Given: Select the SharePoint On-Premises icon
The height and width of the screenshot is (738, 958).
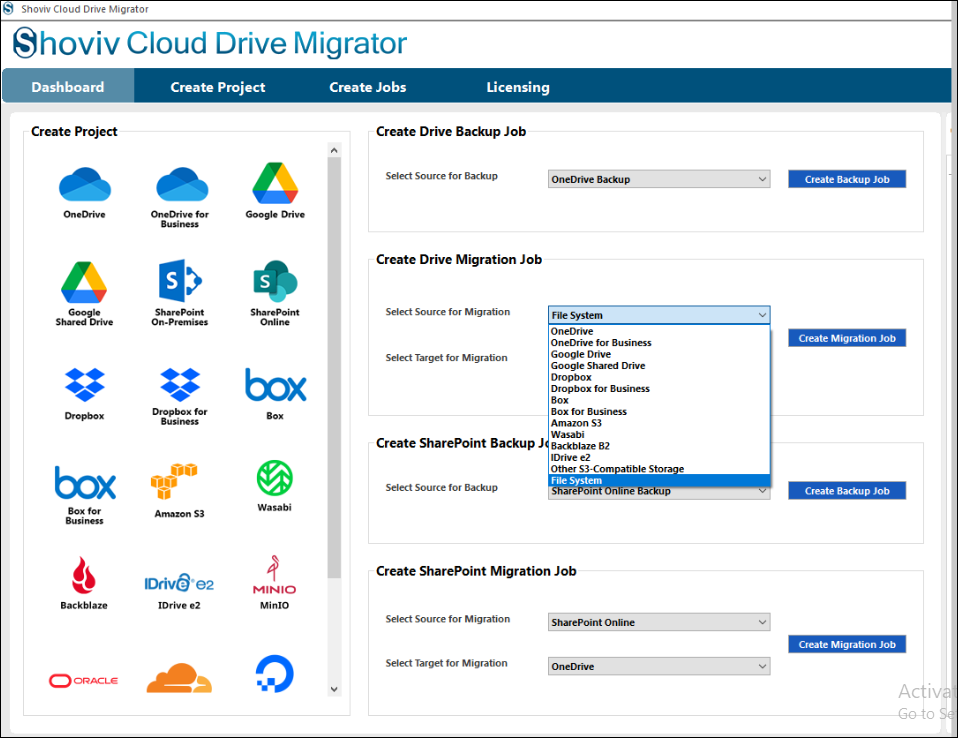Looking at the screenshot, I should tap(180, 281).
